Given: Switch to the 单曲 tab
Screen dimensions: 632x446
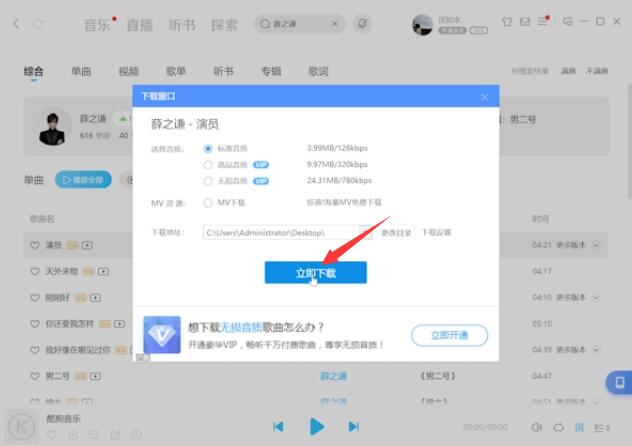Looking at the screenshot, I should 81,71.
